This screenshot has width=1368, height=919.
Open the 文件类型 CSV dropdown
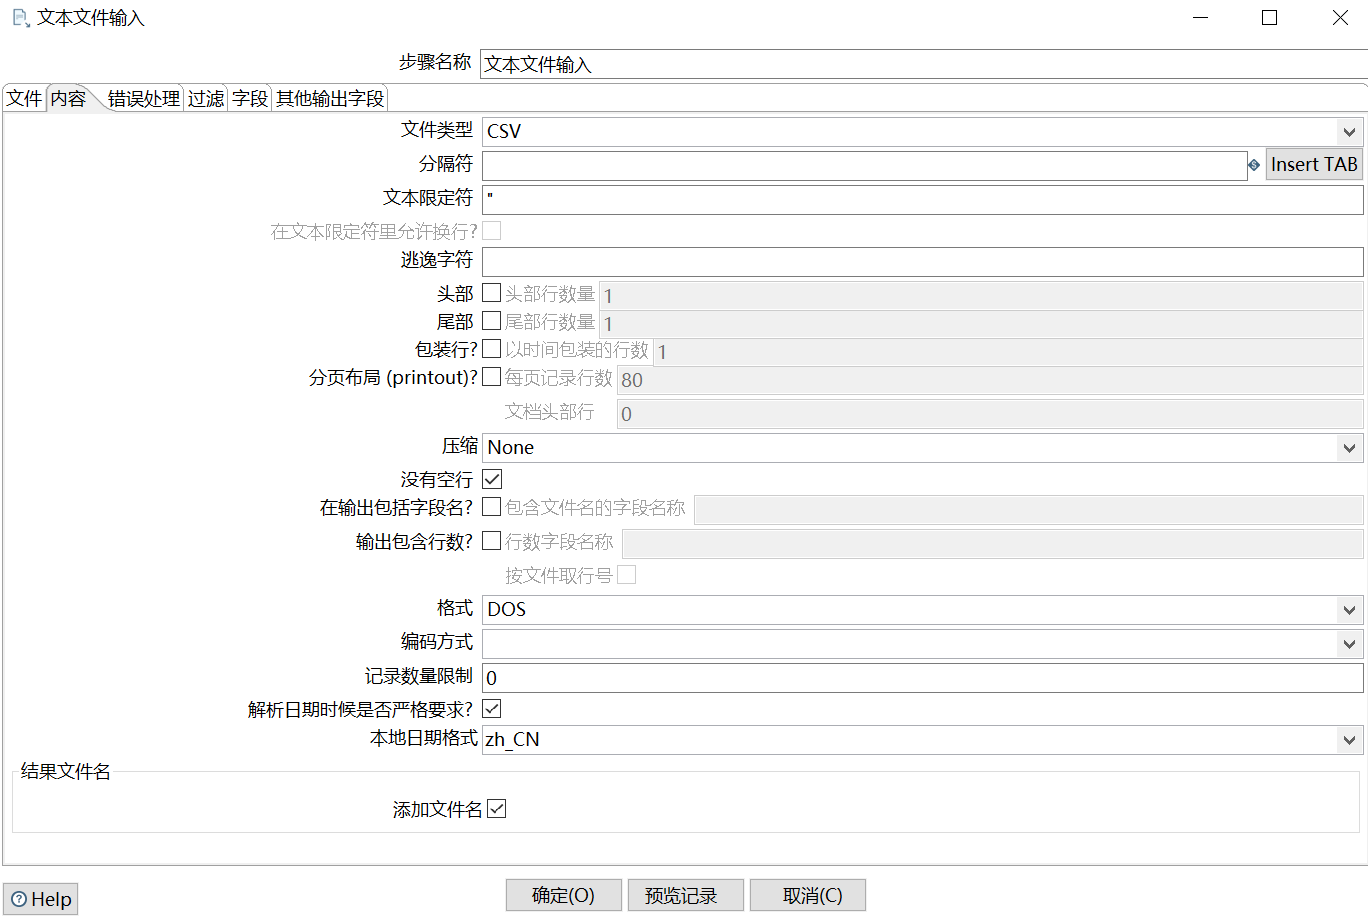click(1349, 132)
